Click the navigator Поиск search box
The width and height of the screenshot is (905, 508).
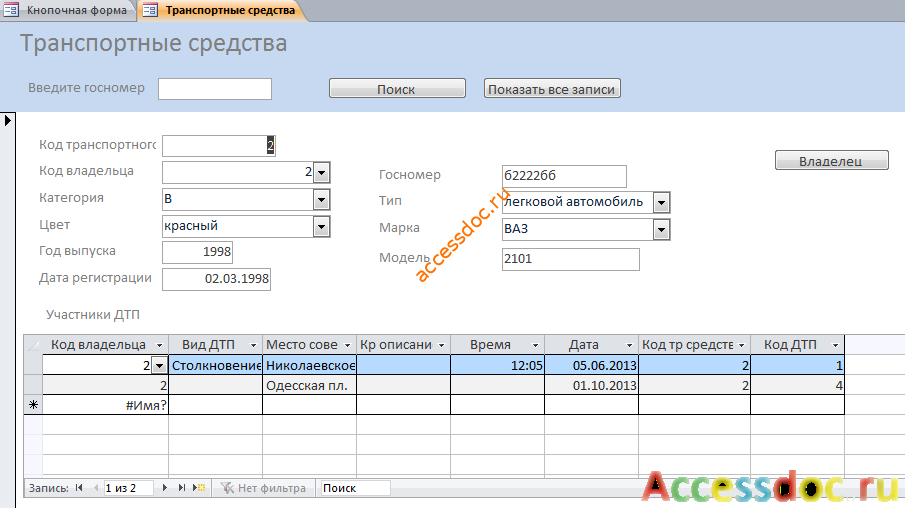point(355,488)
